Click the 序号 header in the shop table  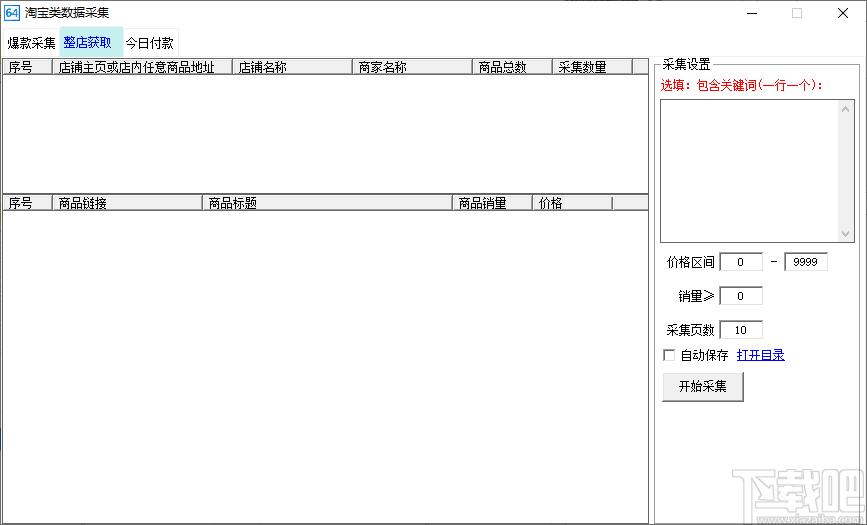click(x=27, y=67)
